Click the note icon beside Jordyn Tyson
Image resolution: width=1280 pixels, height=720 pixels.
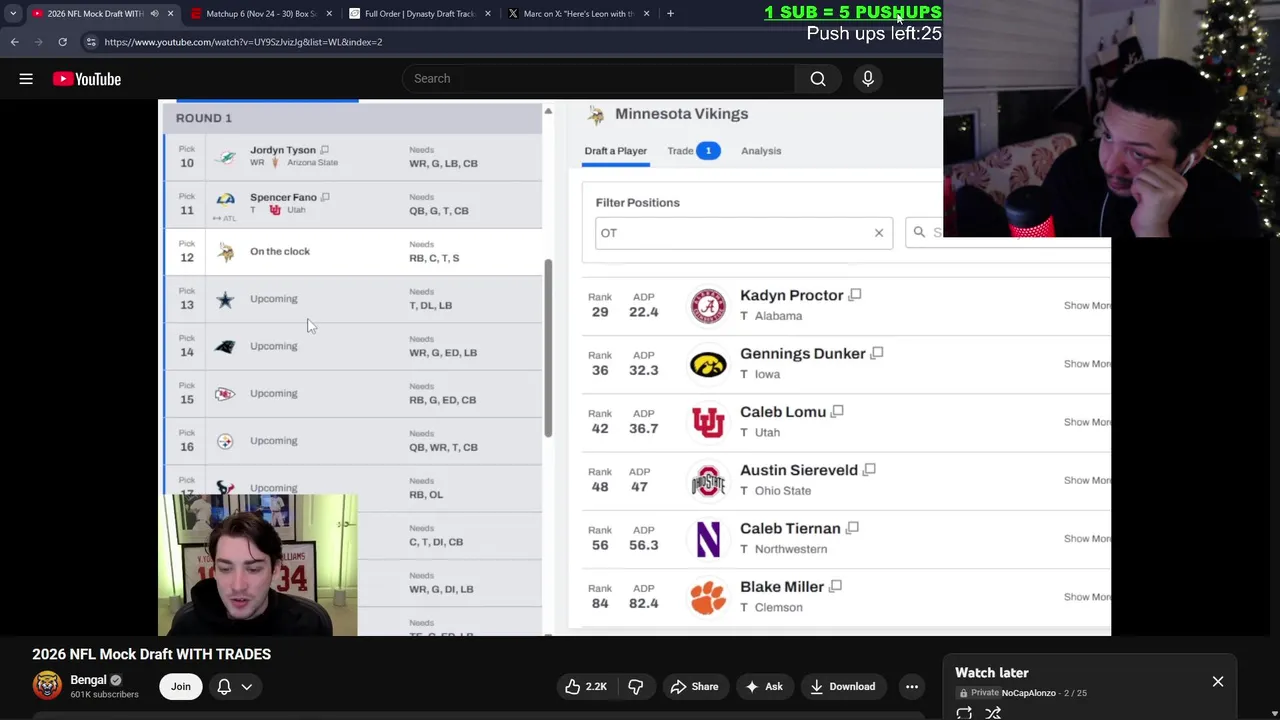[324, 150]
